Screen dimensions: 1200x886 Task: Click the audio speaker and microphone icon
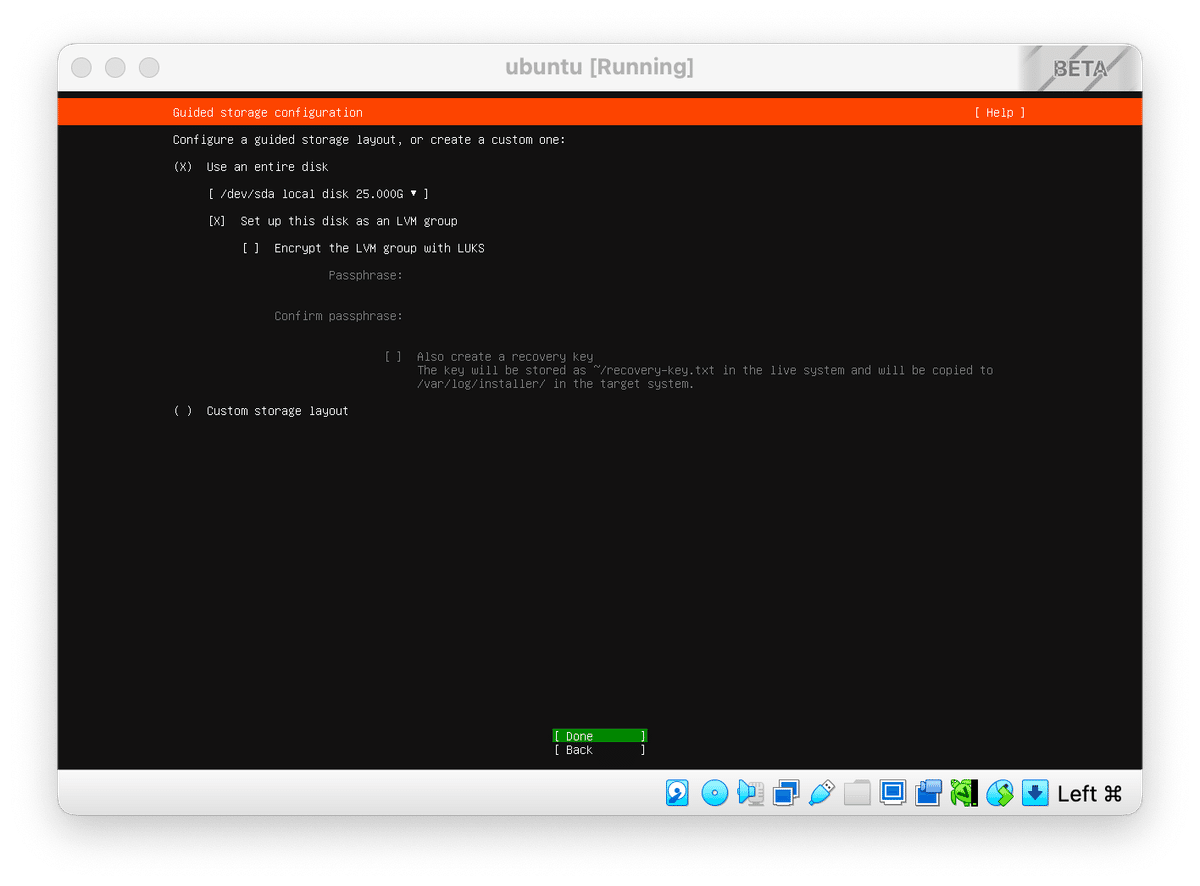[750, 793]
